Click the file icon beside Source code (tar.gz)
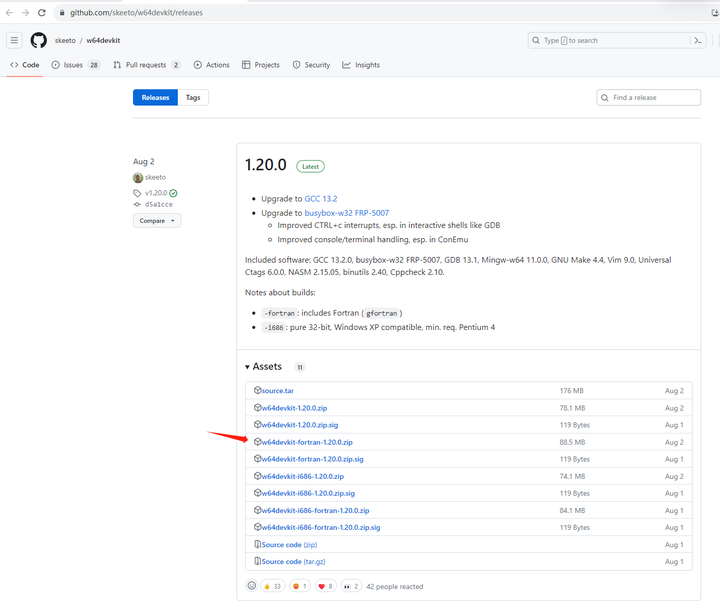 pyautogui.click(x=258, y=561)
